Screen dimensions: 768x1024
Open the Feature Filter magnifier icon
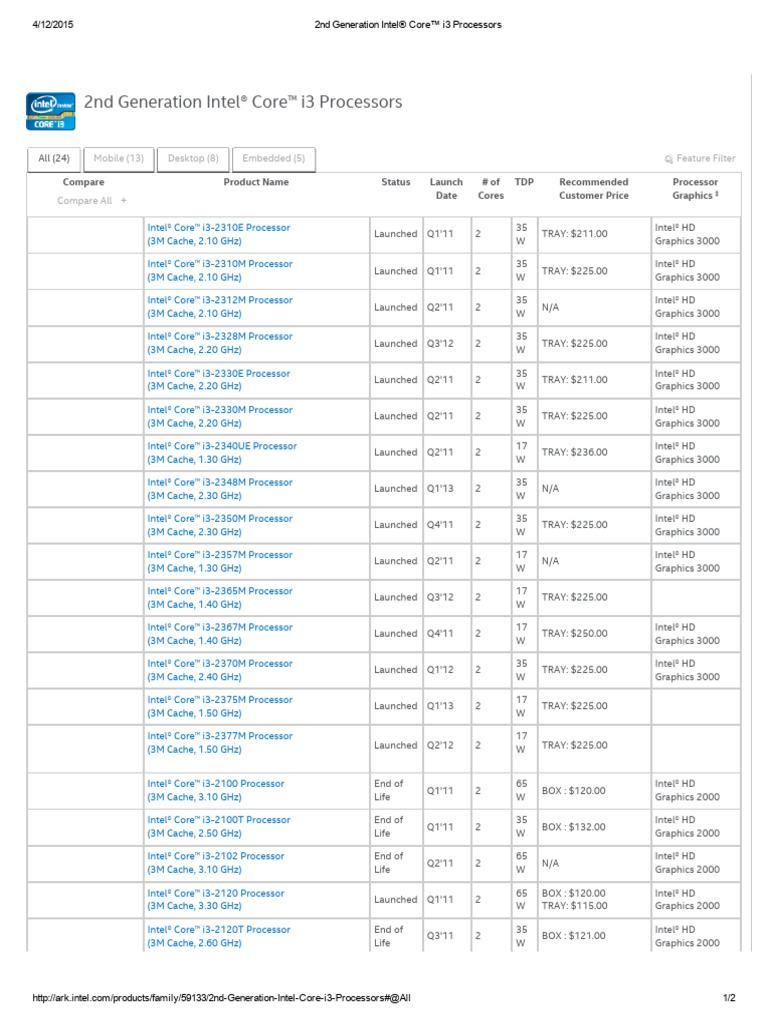pos(669,159)
